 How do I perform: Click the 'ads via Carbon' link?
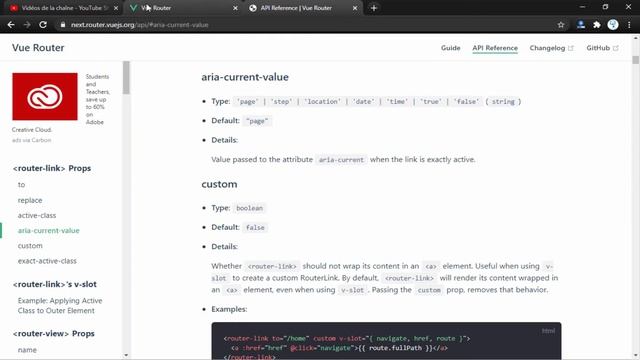[31, 140]
